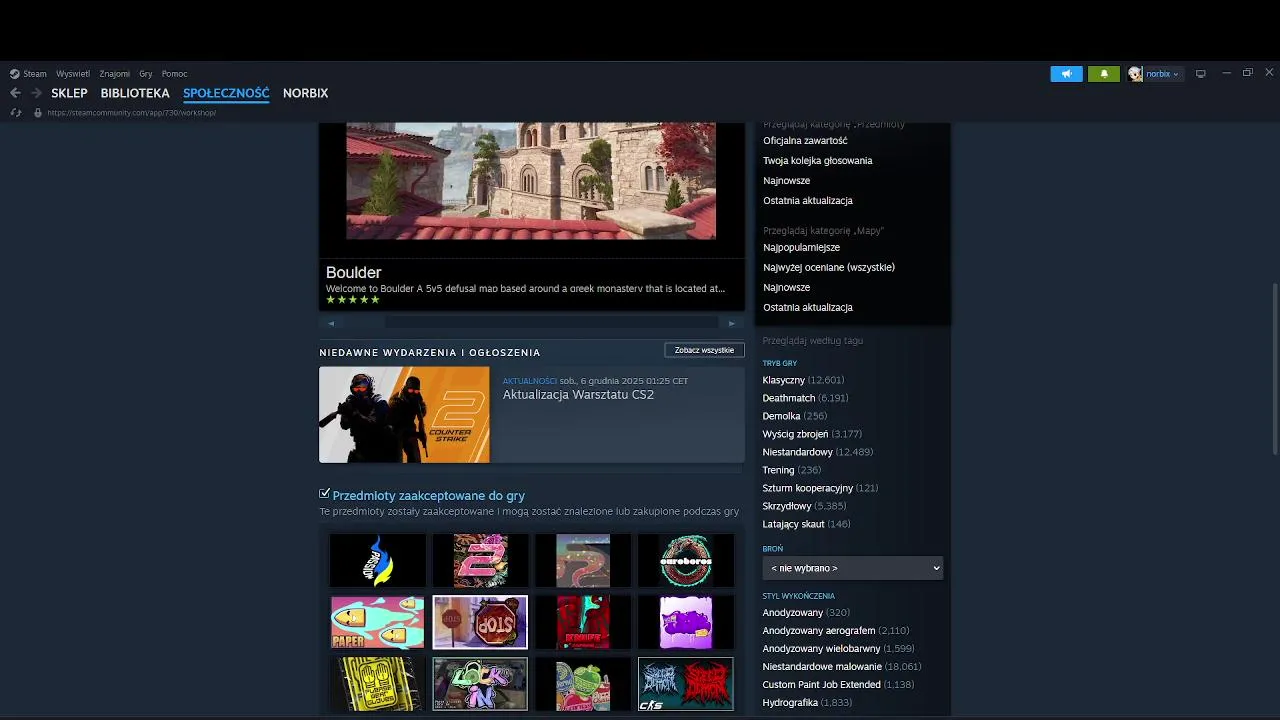This screenshot has width=1280, height=720.
Task: Open the Broń 'nie wybrano' dropdown
Action: click(x=853, y=568)
